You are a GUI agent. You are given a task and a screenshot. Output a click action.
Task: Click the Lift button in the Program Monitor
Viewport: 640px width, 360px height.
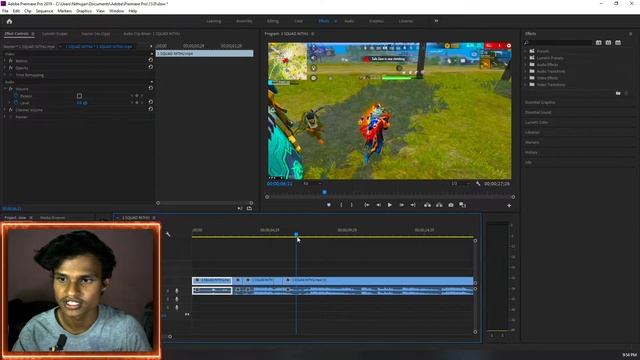pyautogui.click(x=427, y=205)
